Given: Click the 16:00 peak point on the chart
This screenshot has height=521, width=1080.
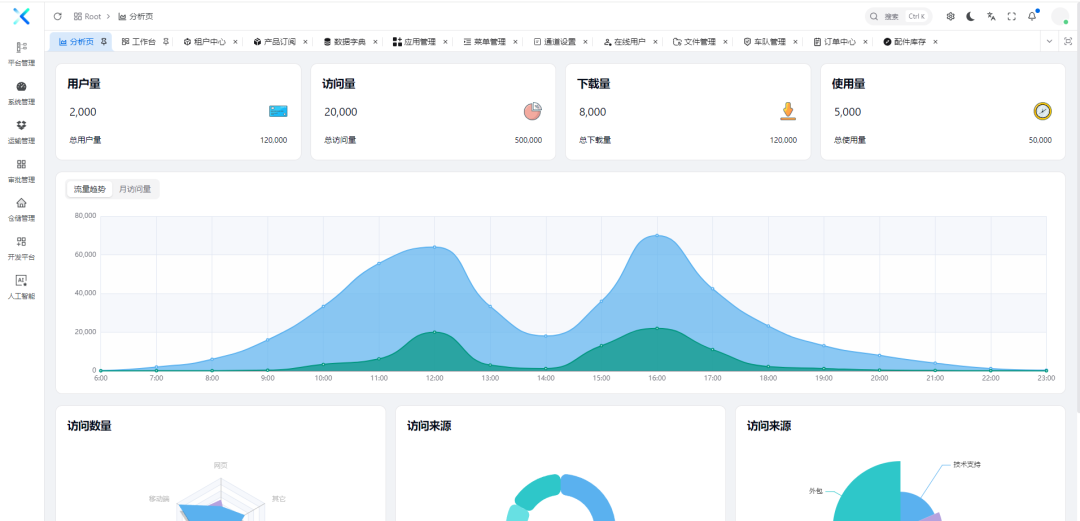Looking at the screenshot, I should pos(657,236).
